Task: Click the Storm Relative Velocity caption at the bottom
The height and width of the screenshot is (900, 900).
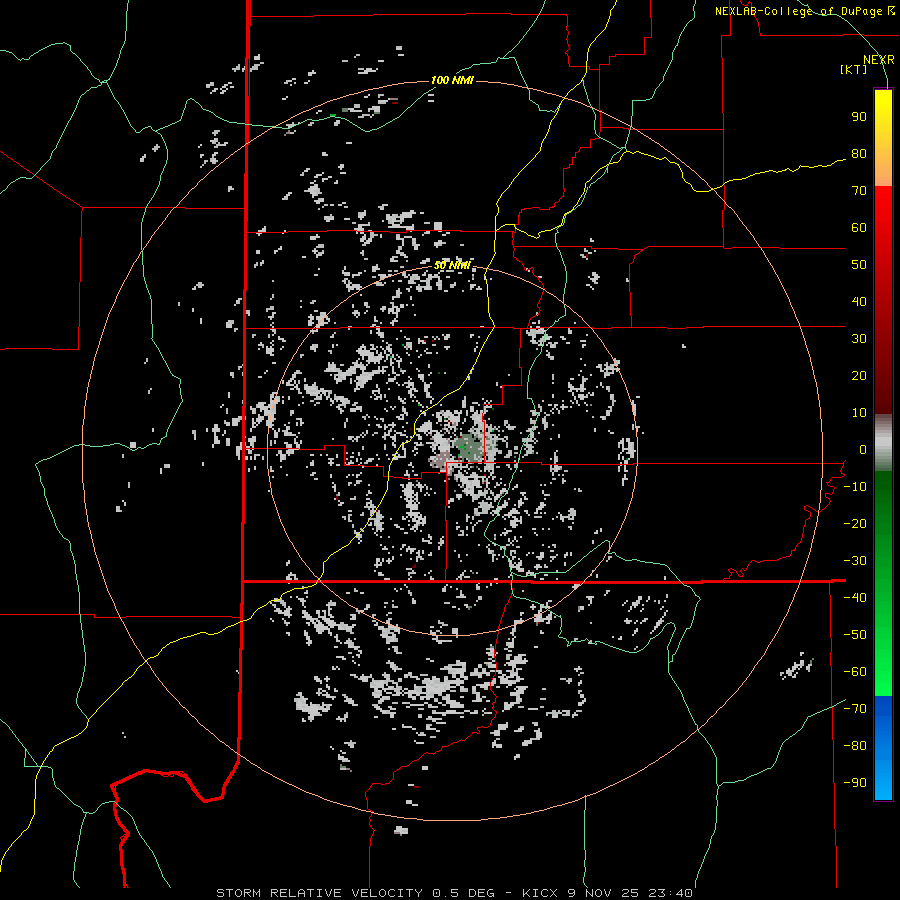Action: click(454, 893)
